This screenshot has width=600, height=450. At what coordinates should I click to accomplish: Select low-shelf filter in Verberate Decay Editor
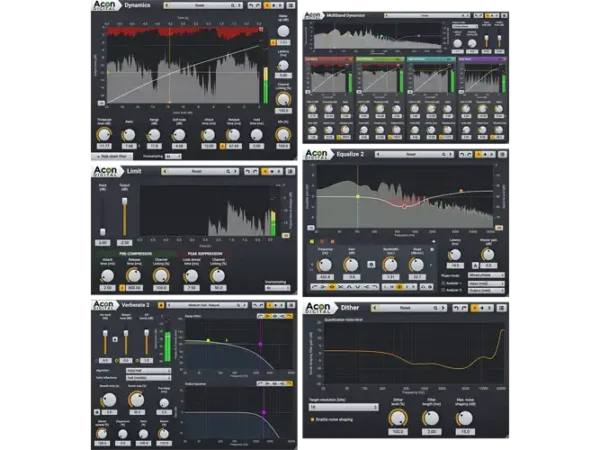268,316
